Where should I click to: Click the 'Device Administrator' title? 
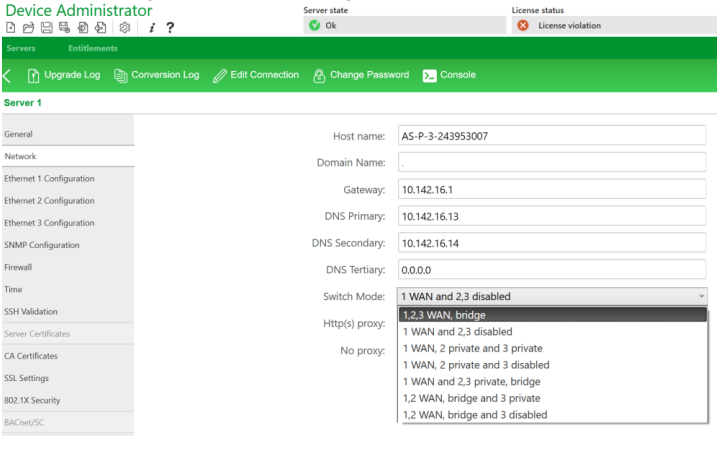tap(79, 10)
